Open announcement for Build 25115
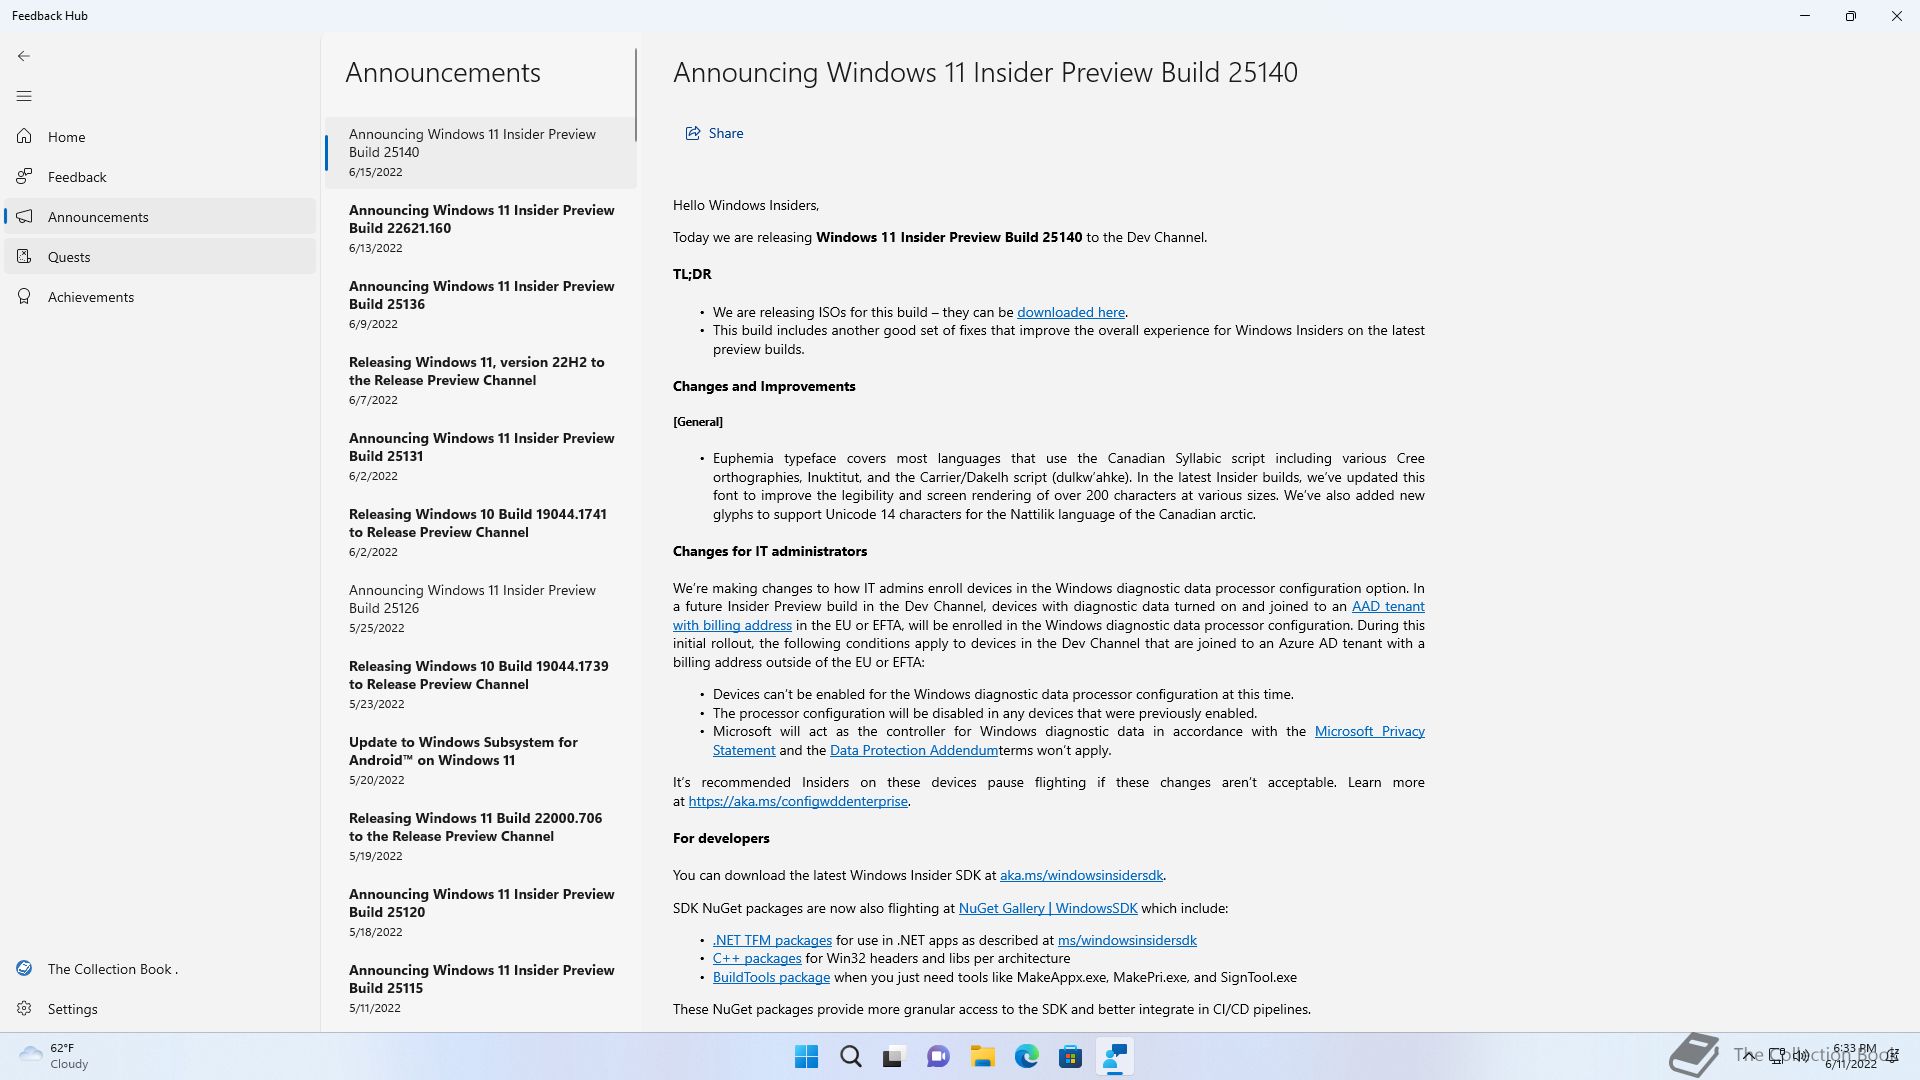The image size is (1920, 1080). point(481,988)
